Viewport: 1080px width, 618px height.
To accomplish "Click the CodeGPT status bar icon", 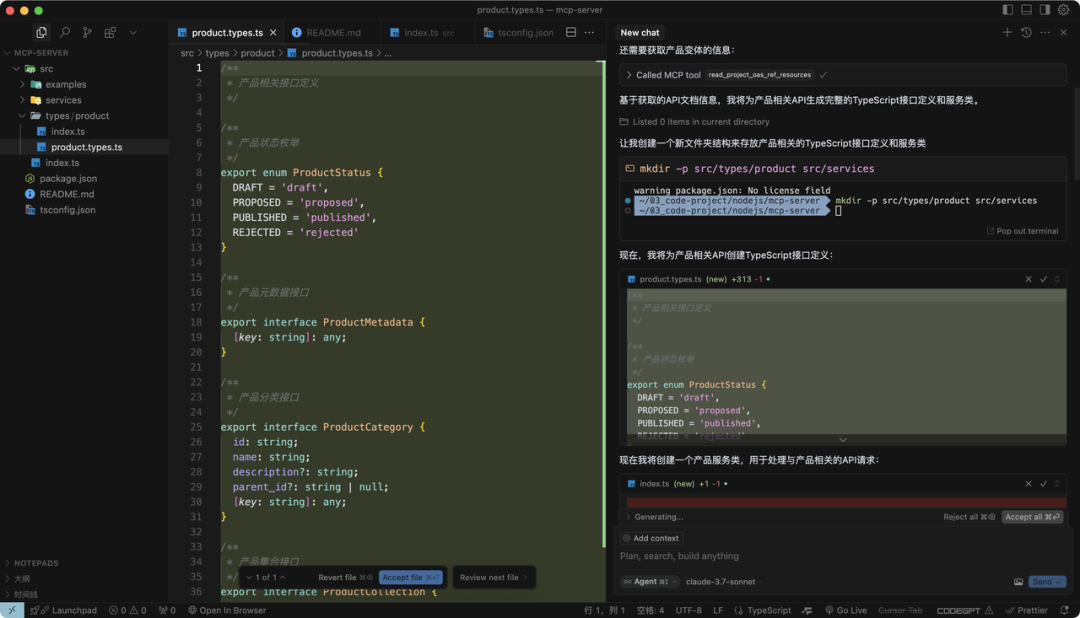I will tap(958, 609).
